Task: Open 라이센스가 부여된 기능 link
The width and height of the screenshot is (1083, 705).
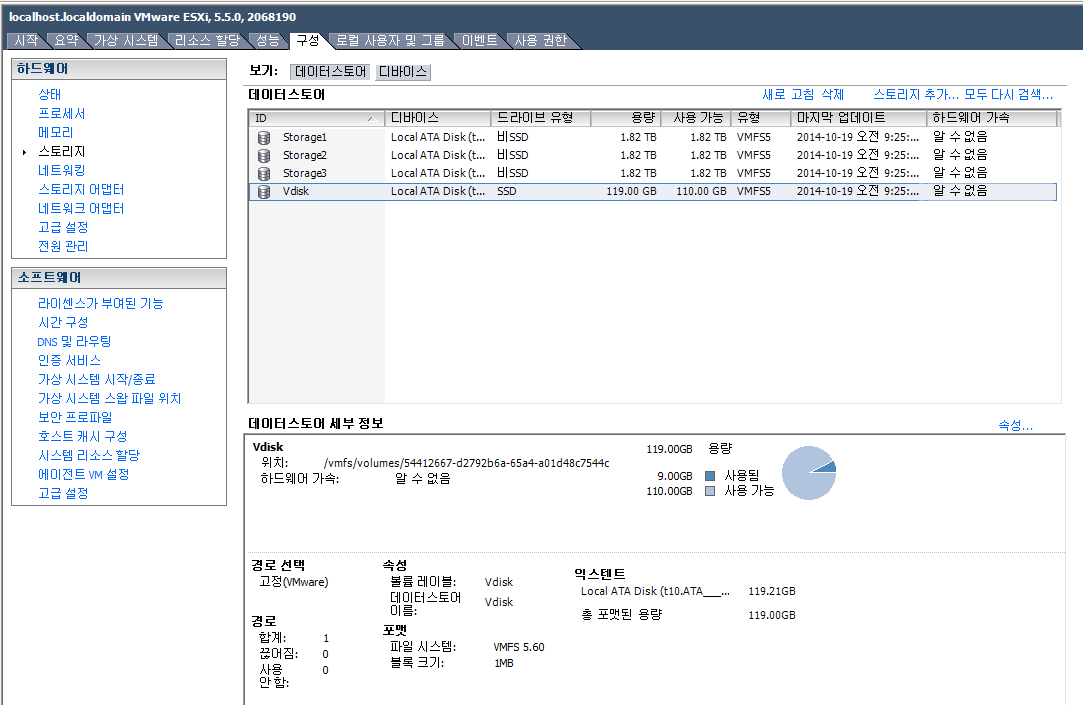Action: [x=100, y=303]
